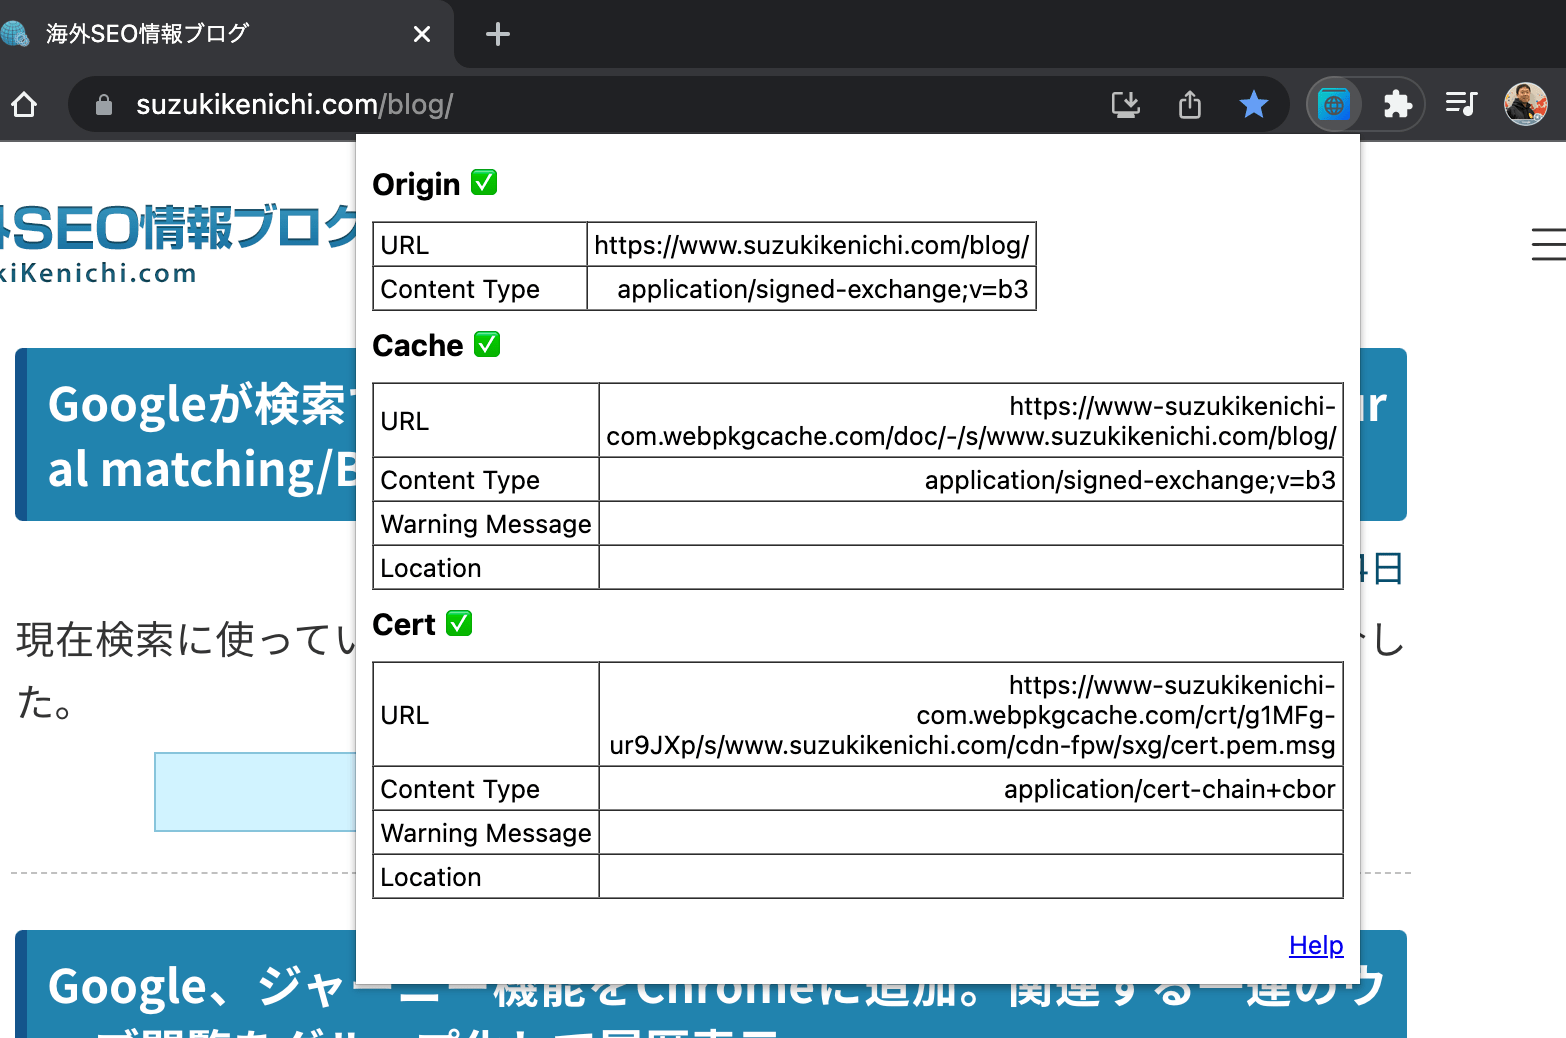The width and height of the screenshot is (1566, 1038).
Task: Open the article titled Googleが検索
Action: [200, 436]
